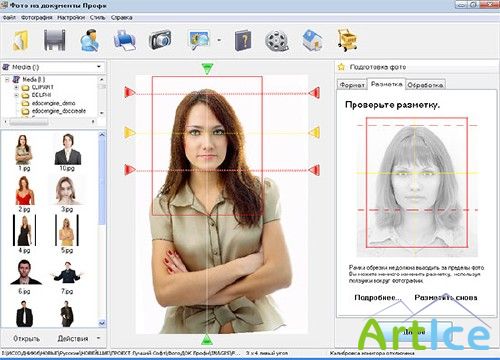The image size is (500, 360).
Task: Select thumbnail 6.jpg
Action: (x=25, y=277)
